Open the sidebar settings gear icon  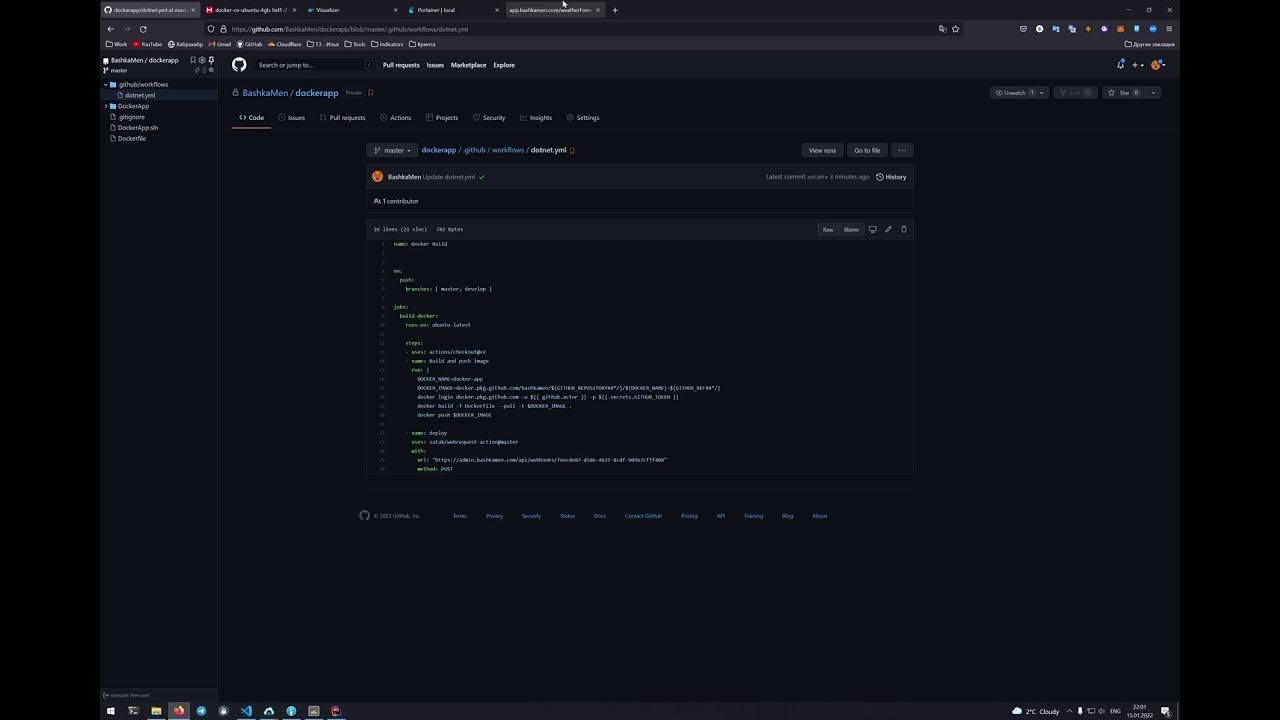coord(202,60)
